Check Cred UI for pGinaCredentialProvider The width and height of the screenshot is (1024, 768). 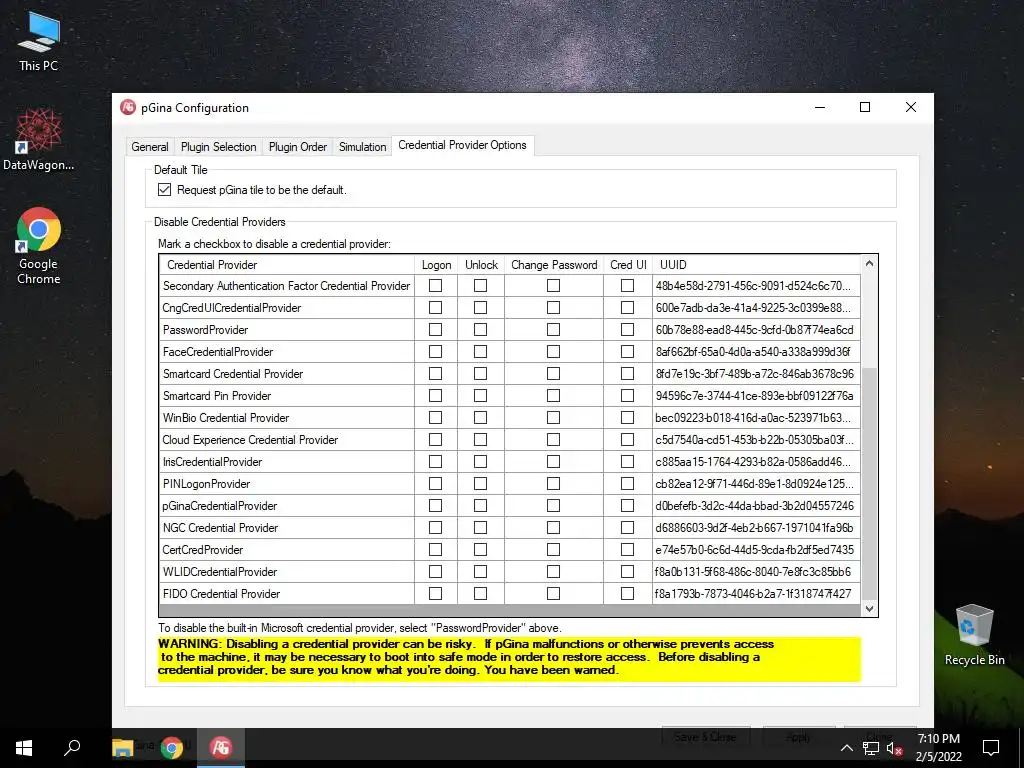click(628, 505)
